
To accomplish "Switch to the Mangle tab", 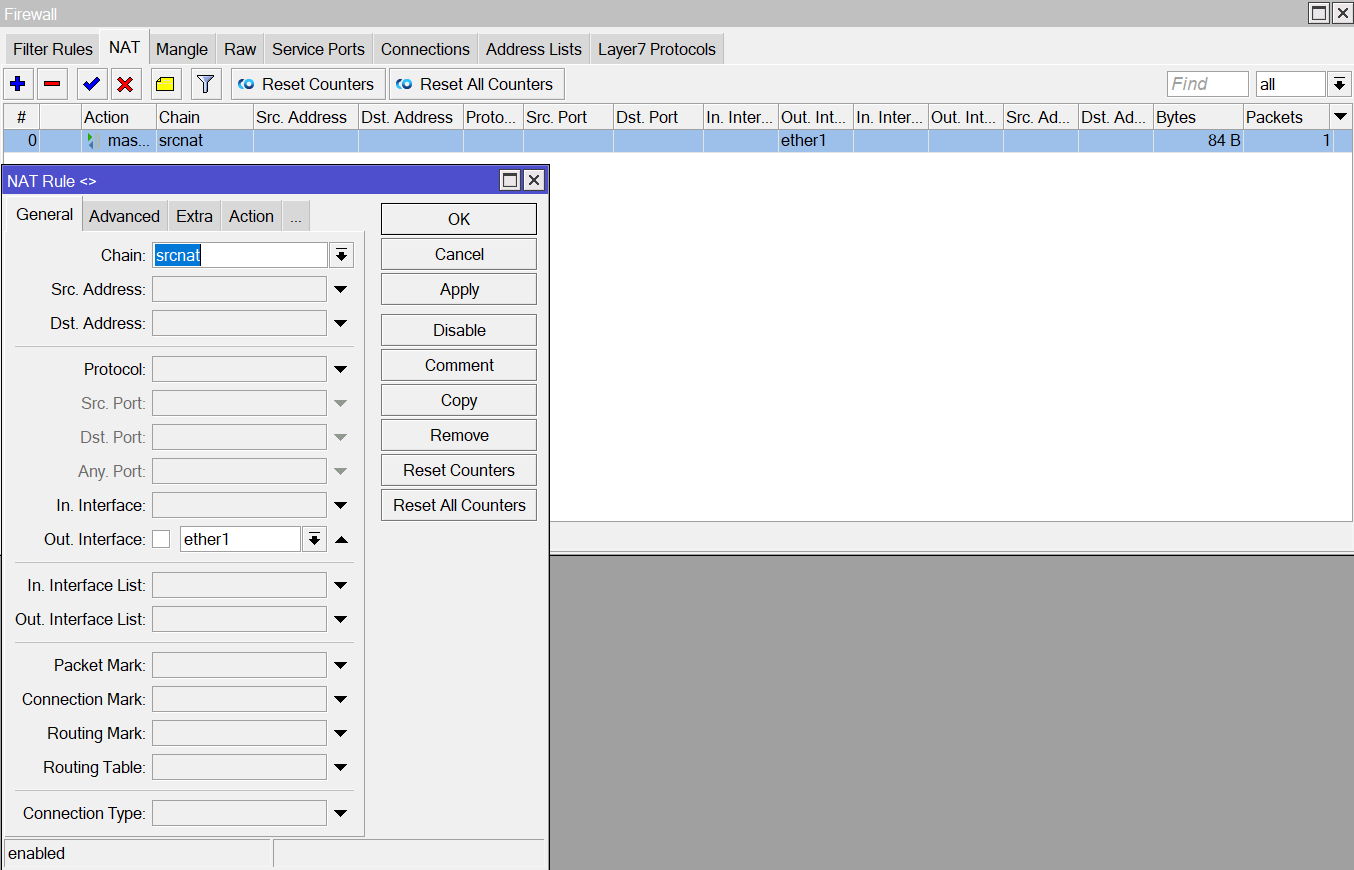I will [x=182, y=48].
